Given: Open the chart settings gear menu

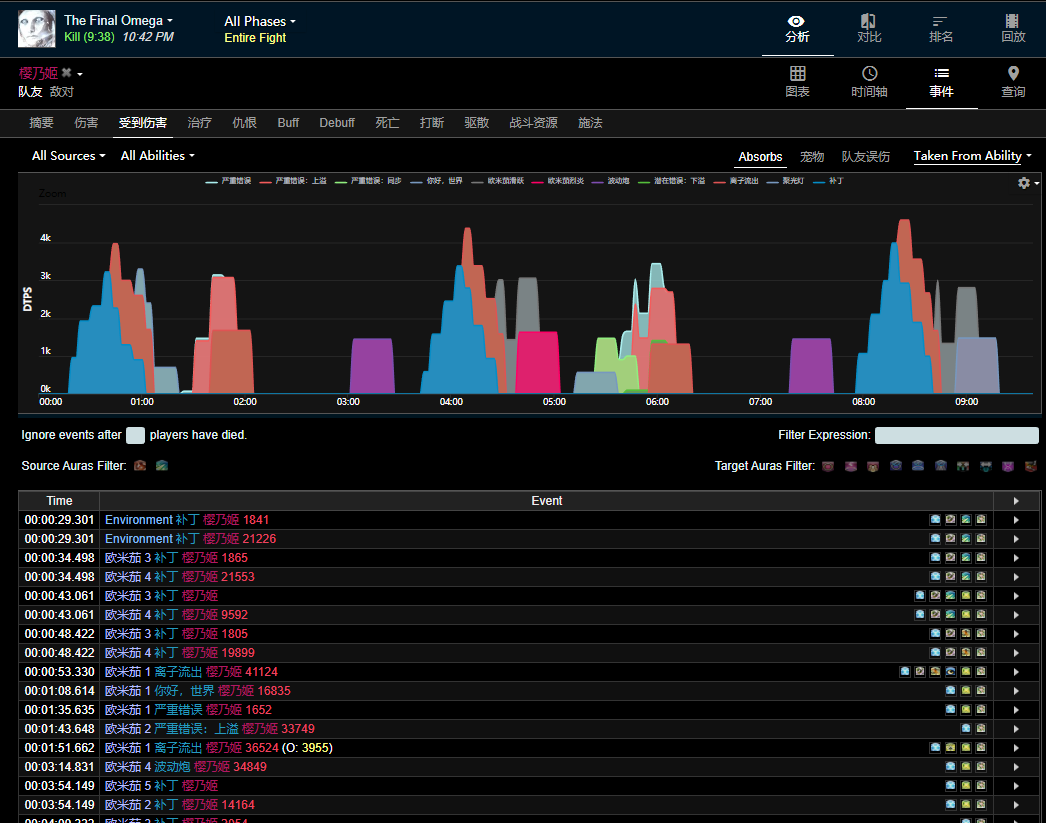Looking at the screenshot, I should tap(1027, 183).
